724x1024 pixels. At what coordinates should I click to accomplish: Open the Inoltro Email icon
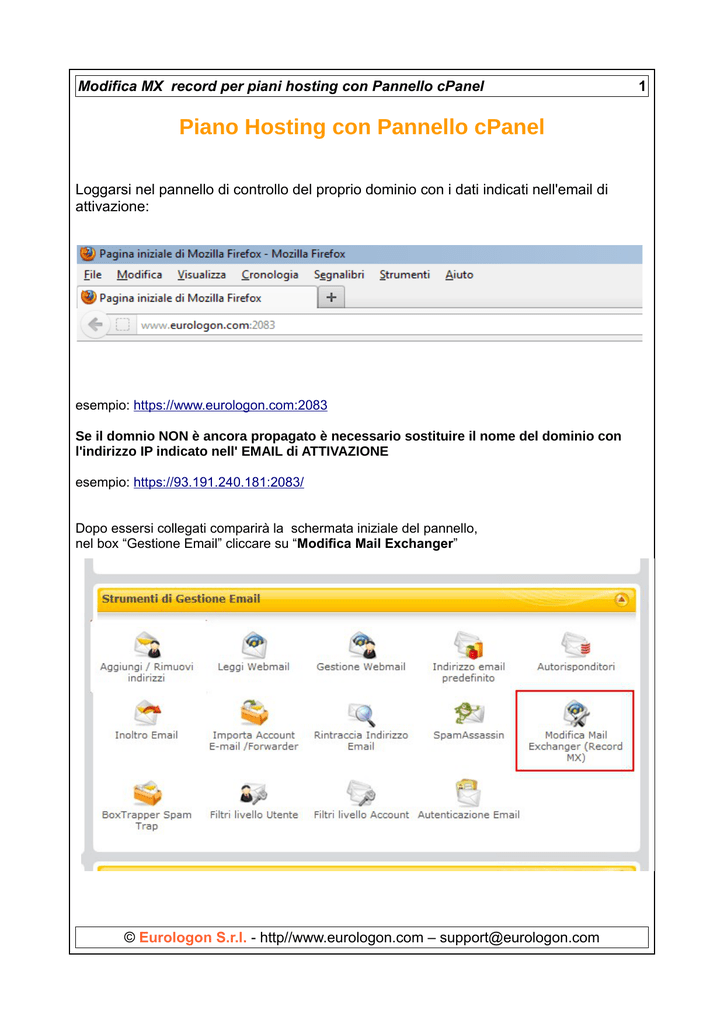click(148, 713)
